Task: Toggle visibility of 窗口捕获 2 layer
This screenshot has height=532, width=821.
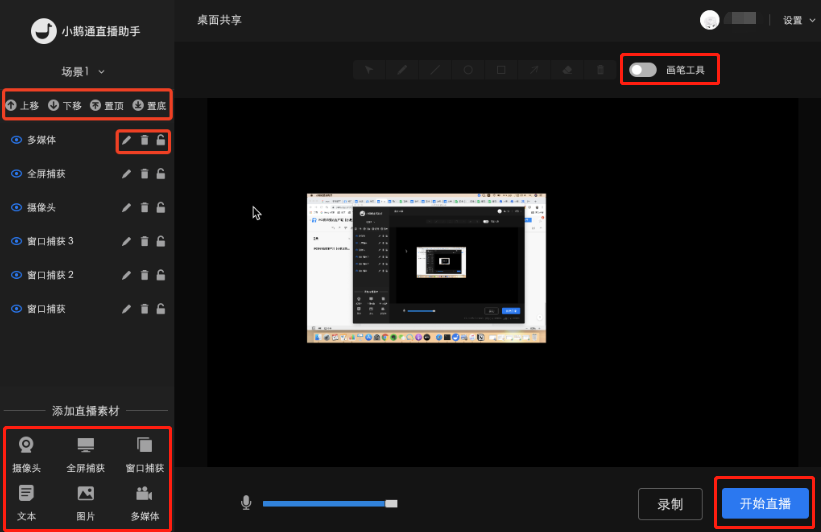Action: [16, 275]
